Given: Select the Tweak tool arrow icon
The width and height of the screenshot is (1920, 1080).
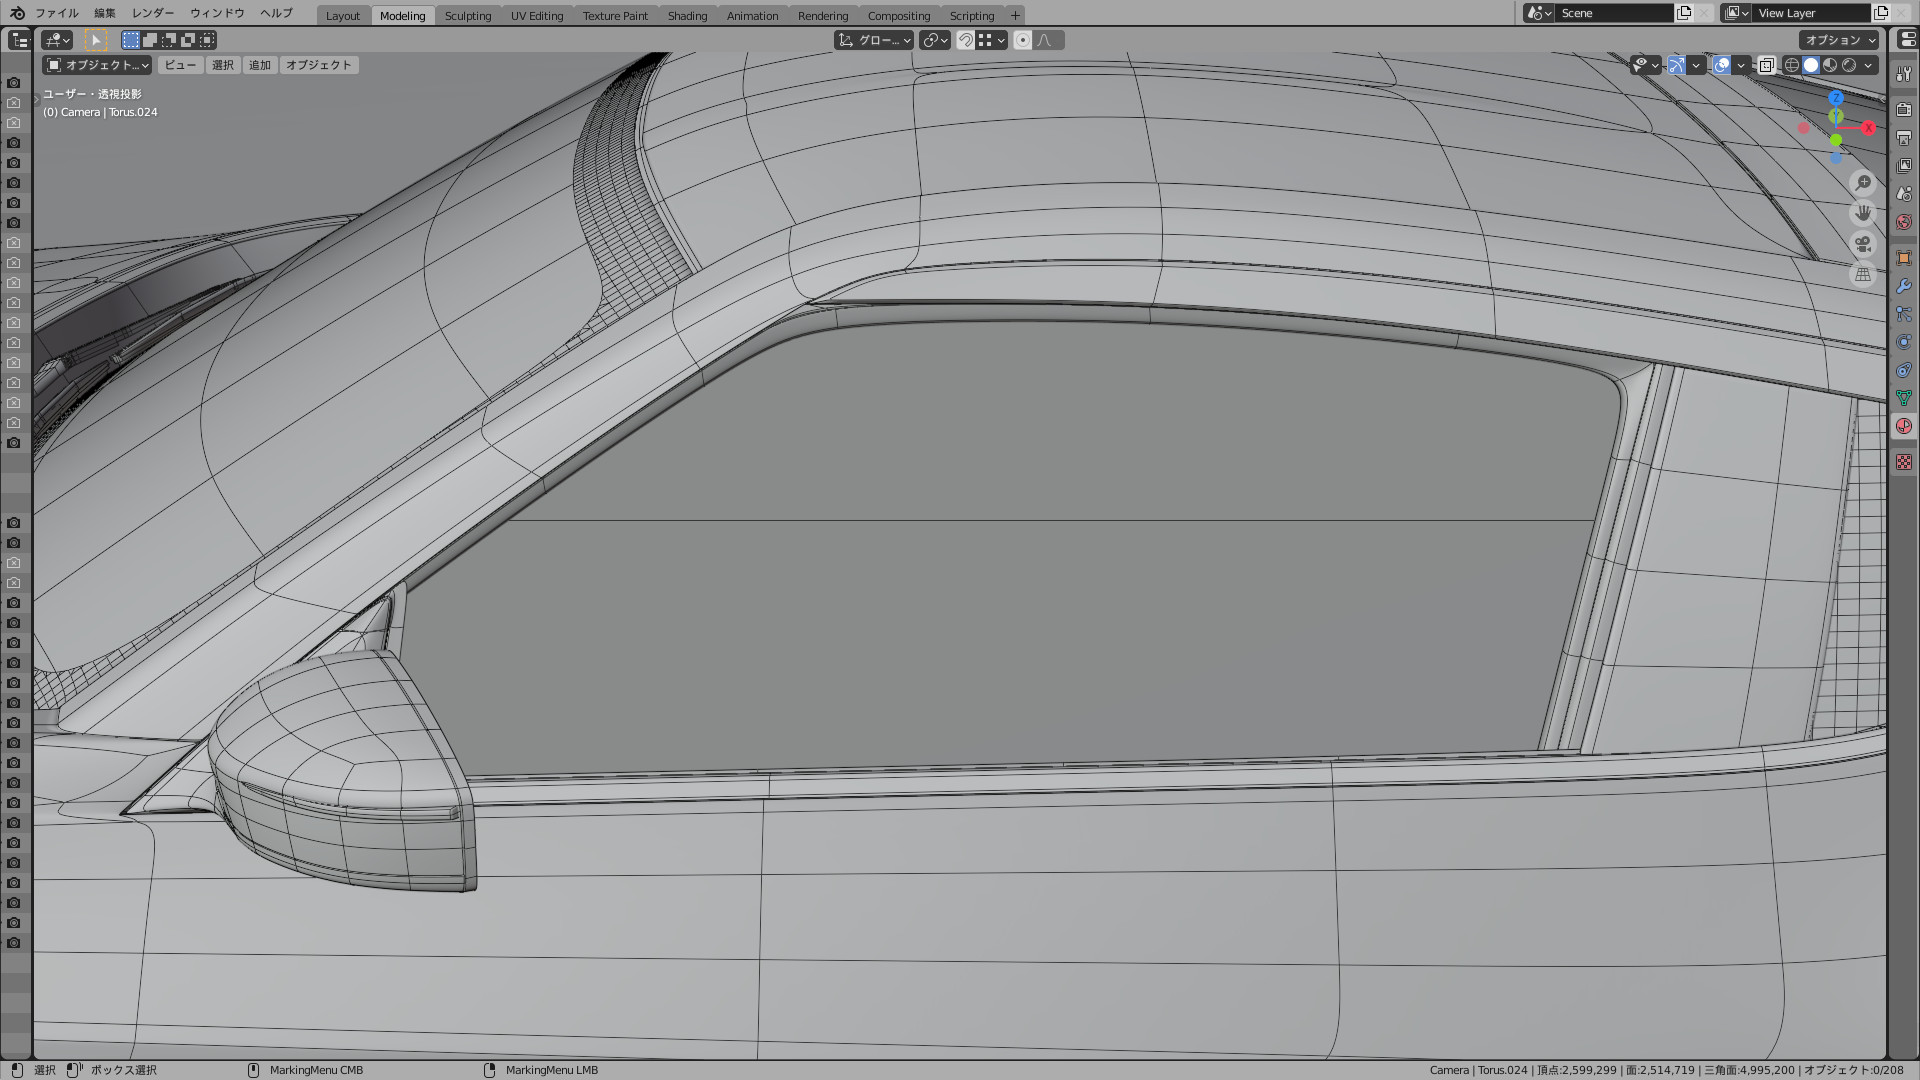Looking at the screenshot, I should coord(96,40).
